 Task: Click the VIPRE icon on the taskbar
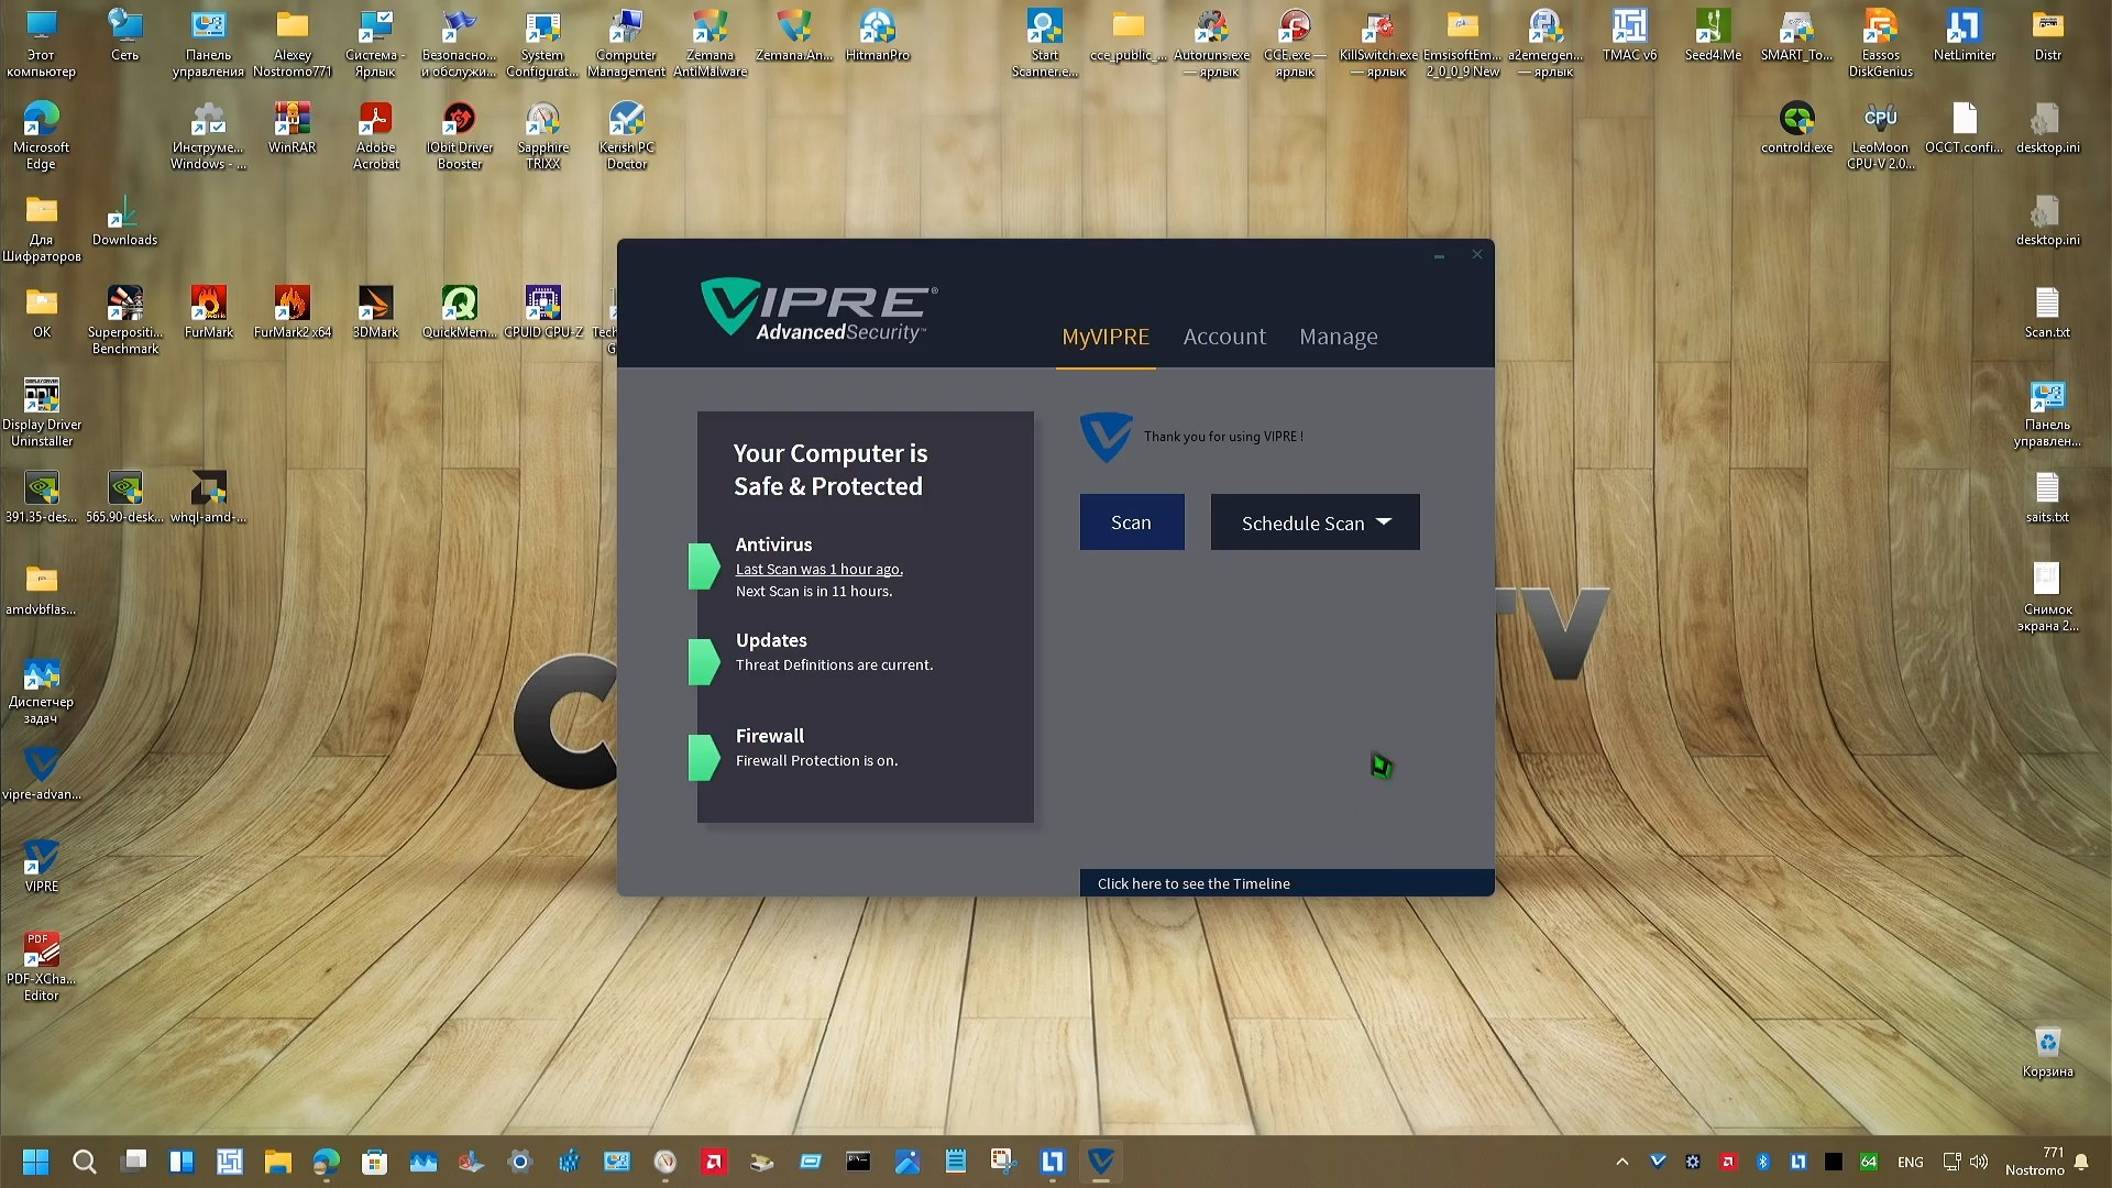(x=1101, y=1161)
